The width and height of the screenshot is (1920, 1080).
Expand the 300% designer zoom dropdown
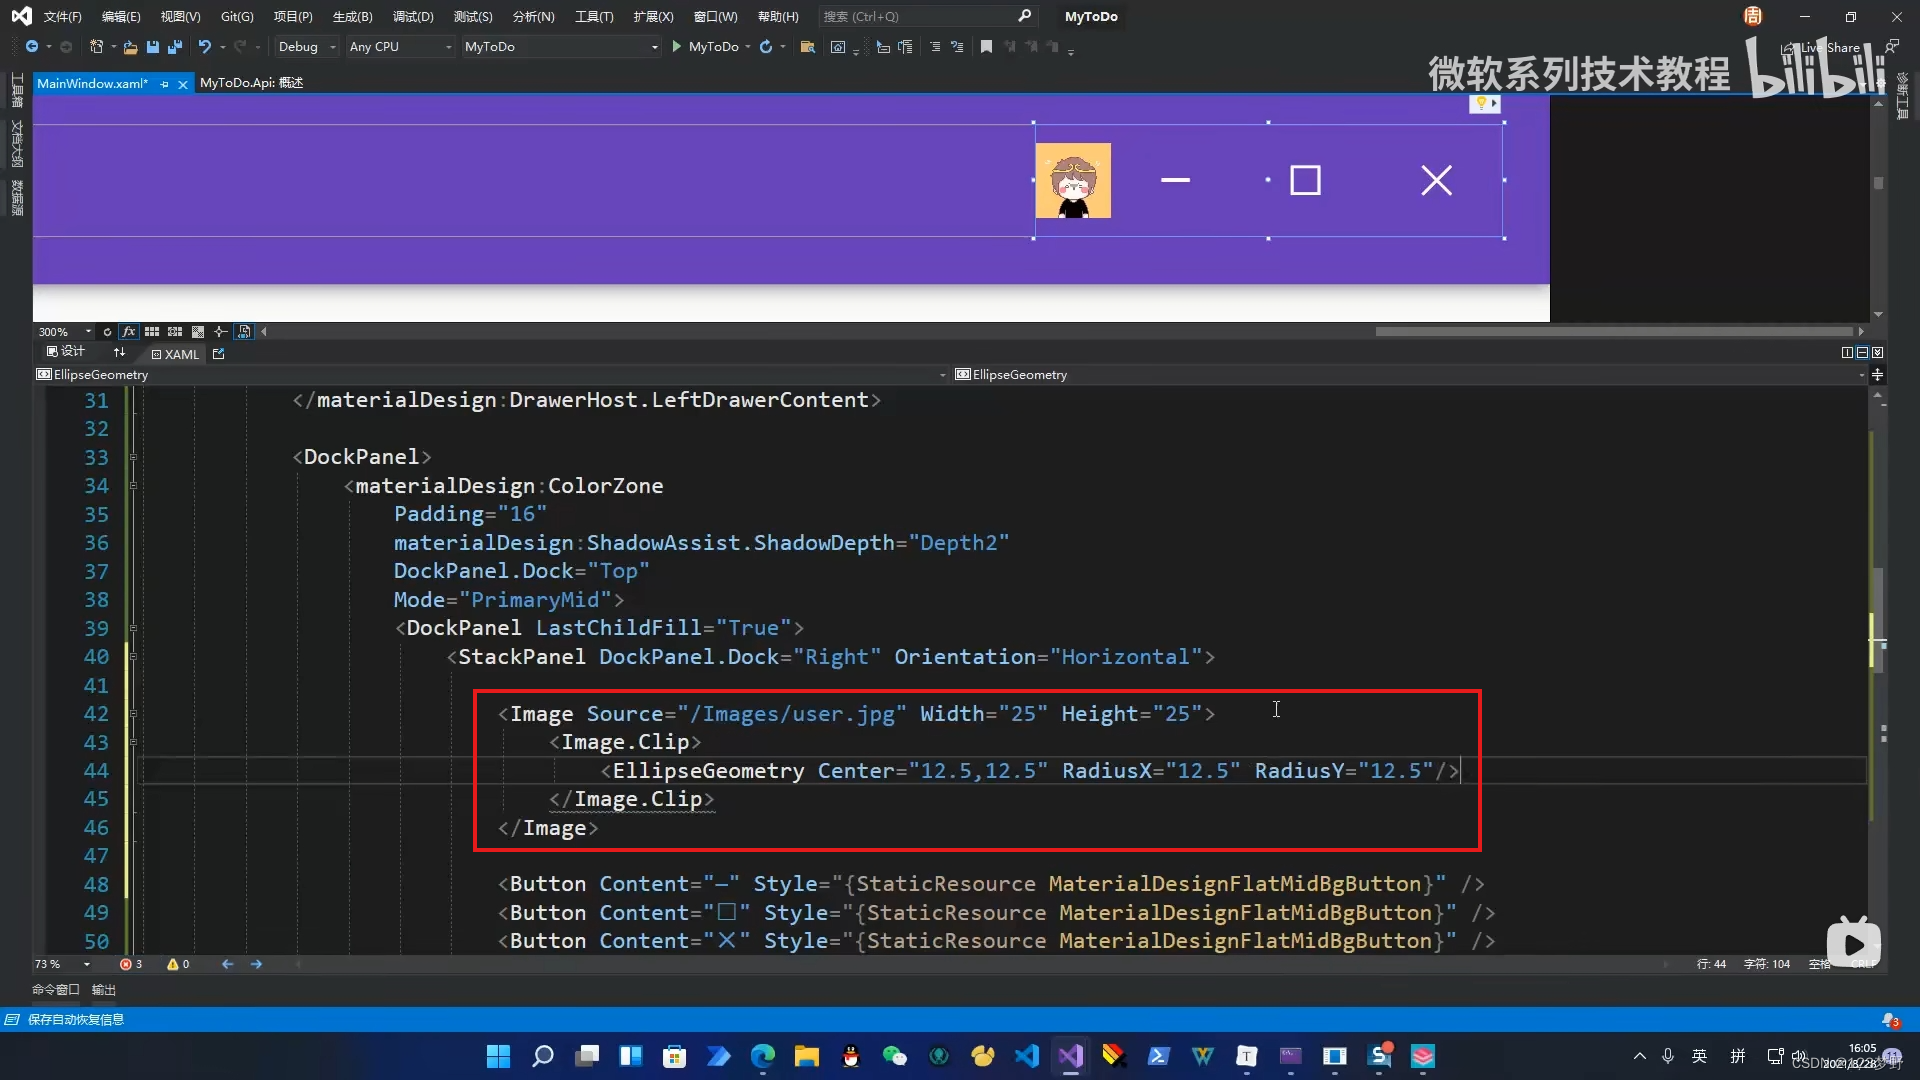88,332
